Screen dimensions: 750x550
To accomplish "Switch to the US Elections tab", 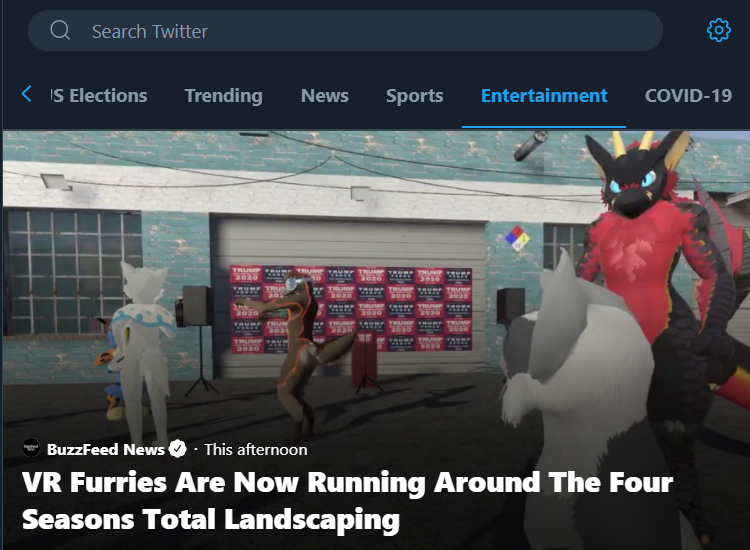I will pyautogui.click(x=99, y=96).
